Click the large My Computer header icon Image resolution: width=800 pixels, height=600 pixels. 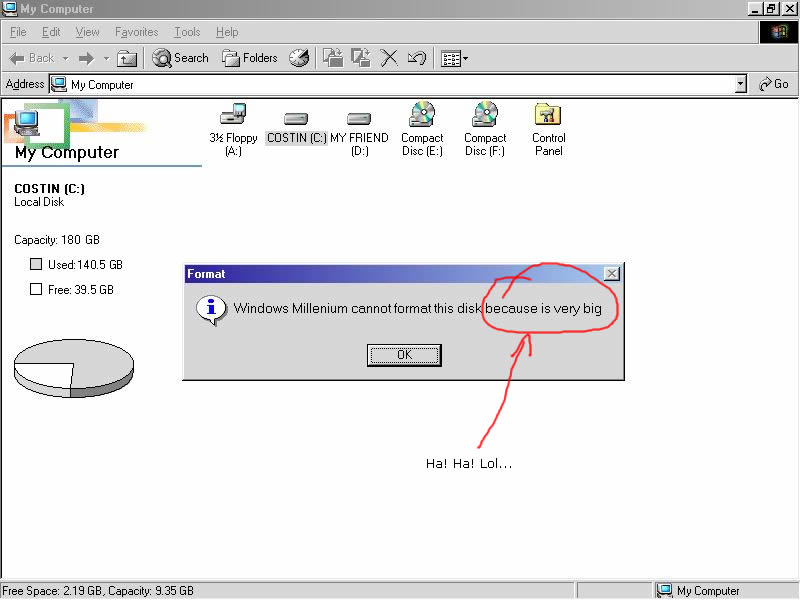(x=28, y=123)
